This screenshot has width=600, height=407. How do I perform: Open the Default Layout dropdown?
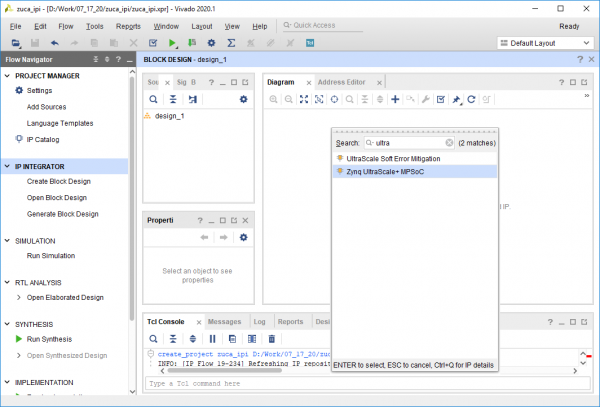[545, 44]
